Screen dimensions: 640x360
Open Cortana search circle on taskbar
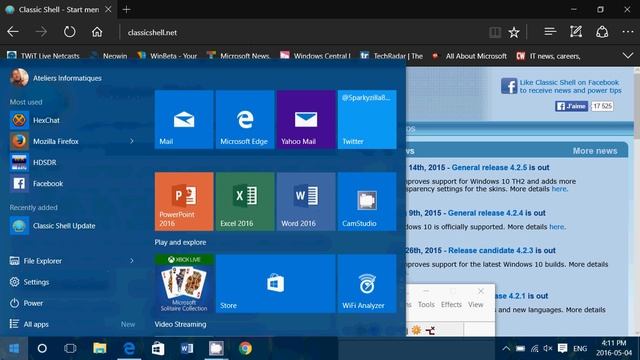pyautogui.click(x=42, y=349)
